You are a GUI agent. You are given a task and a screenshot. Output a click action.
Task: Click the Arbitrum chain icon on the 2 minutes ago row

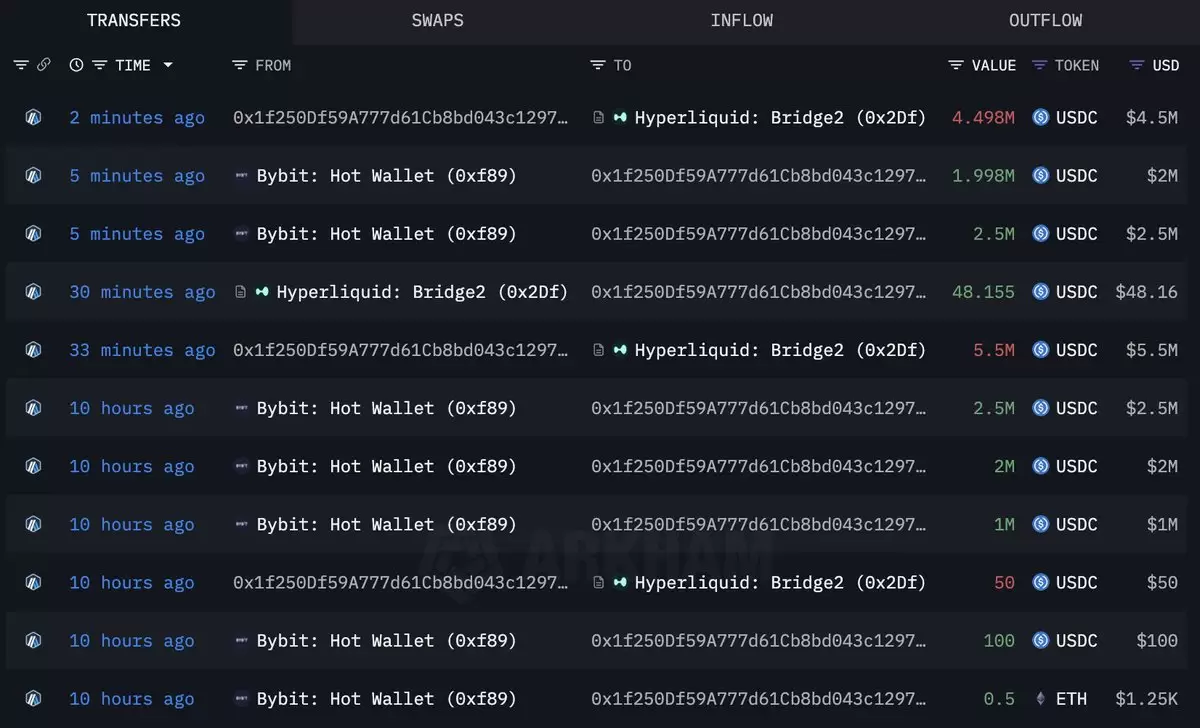click(x=34, y=117)
